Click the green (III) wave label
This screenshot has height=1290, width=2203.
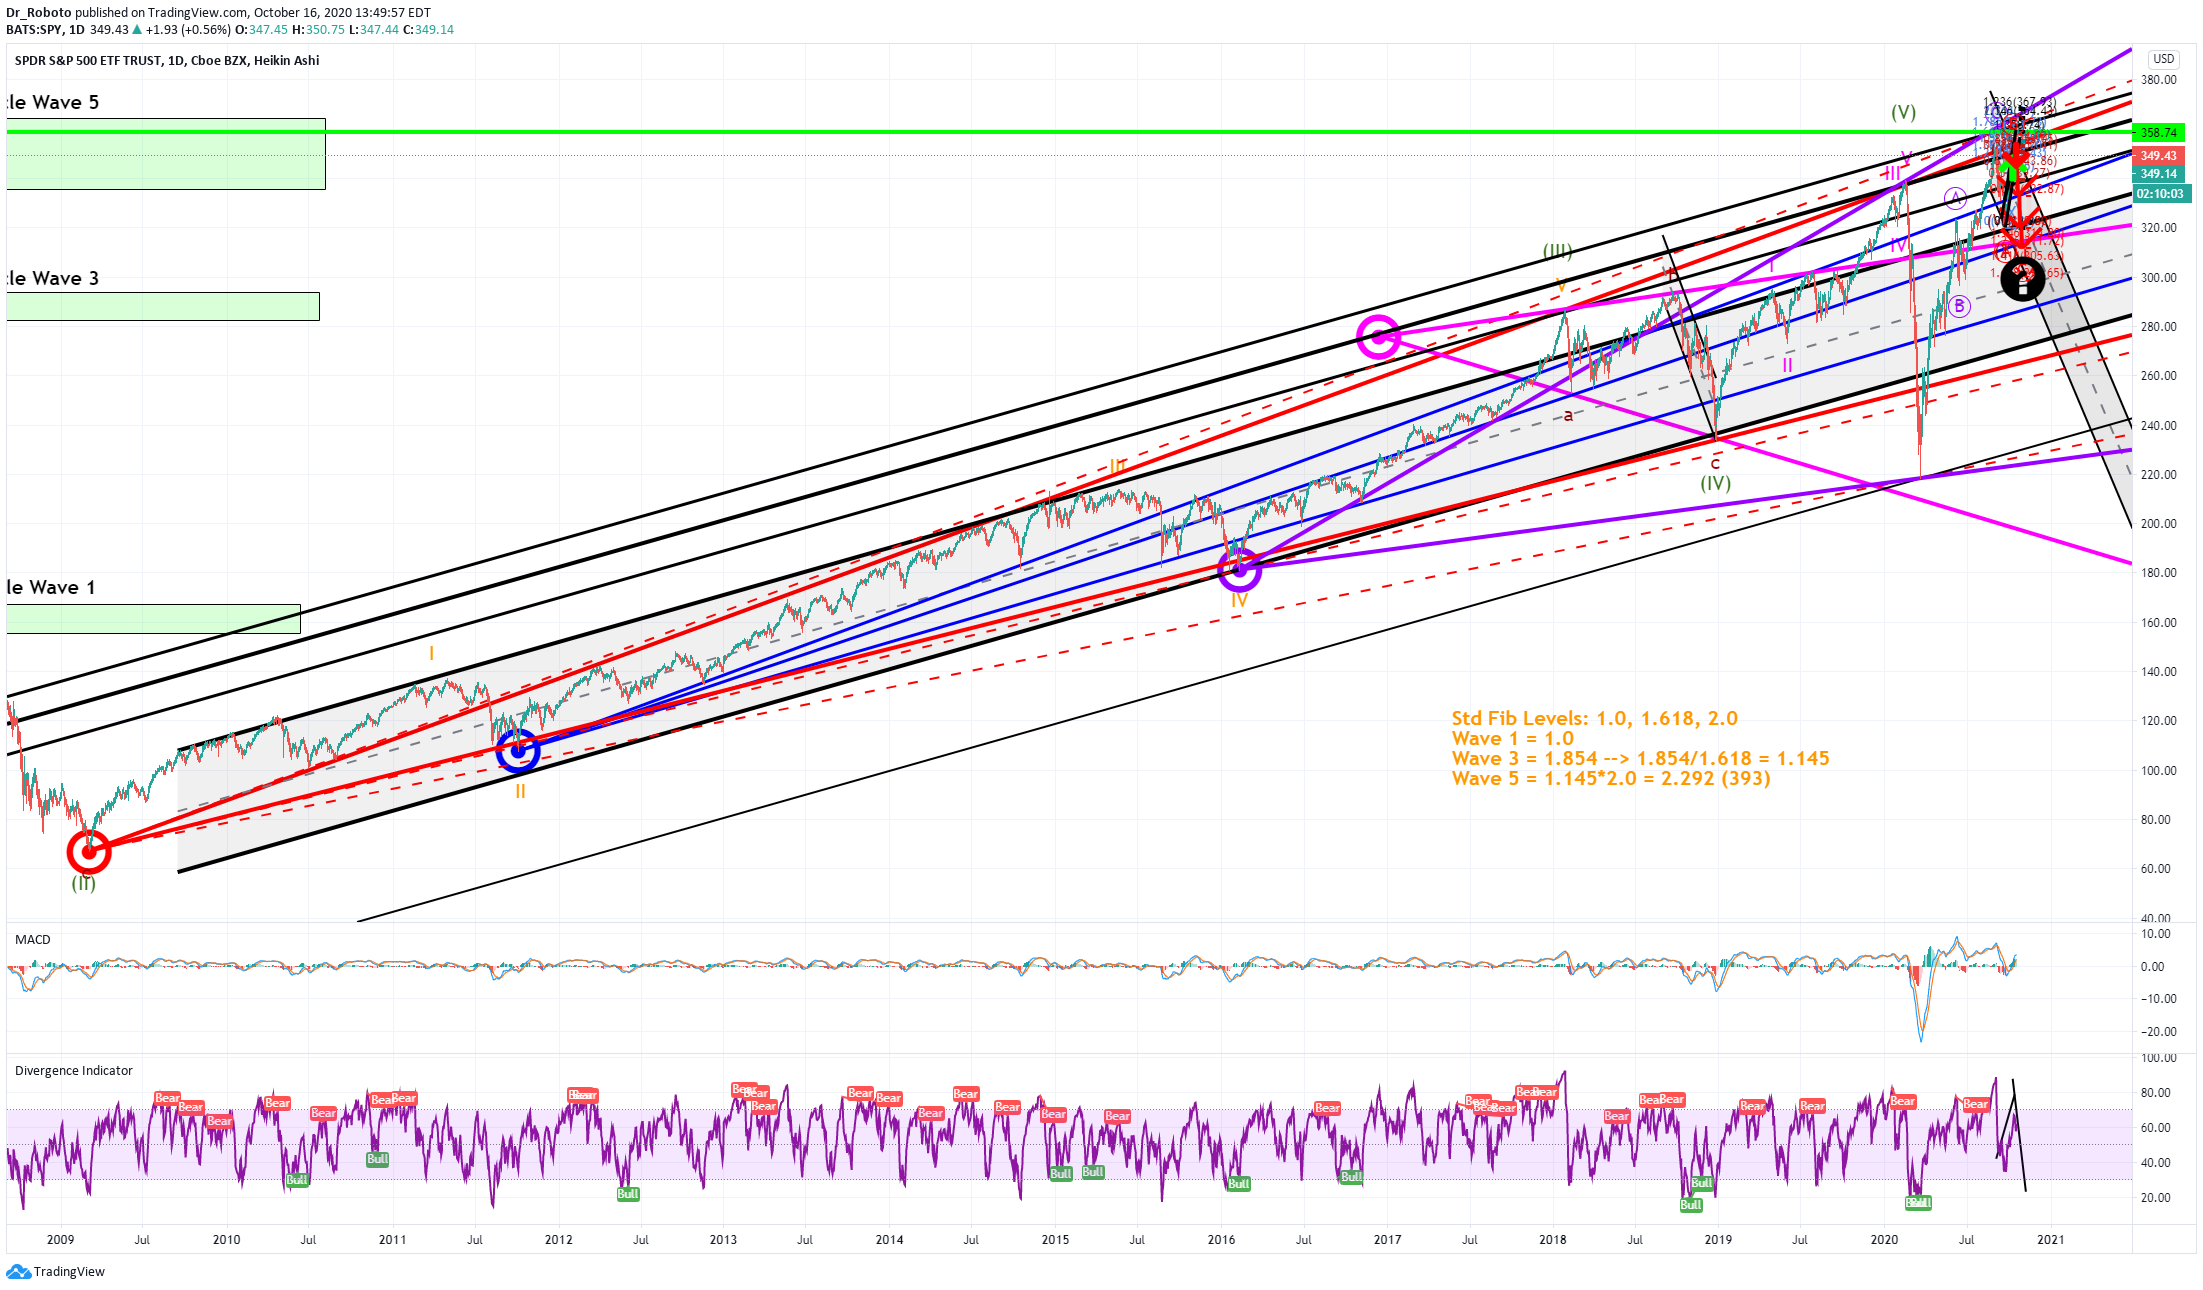[x=1557, y=251]
